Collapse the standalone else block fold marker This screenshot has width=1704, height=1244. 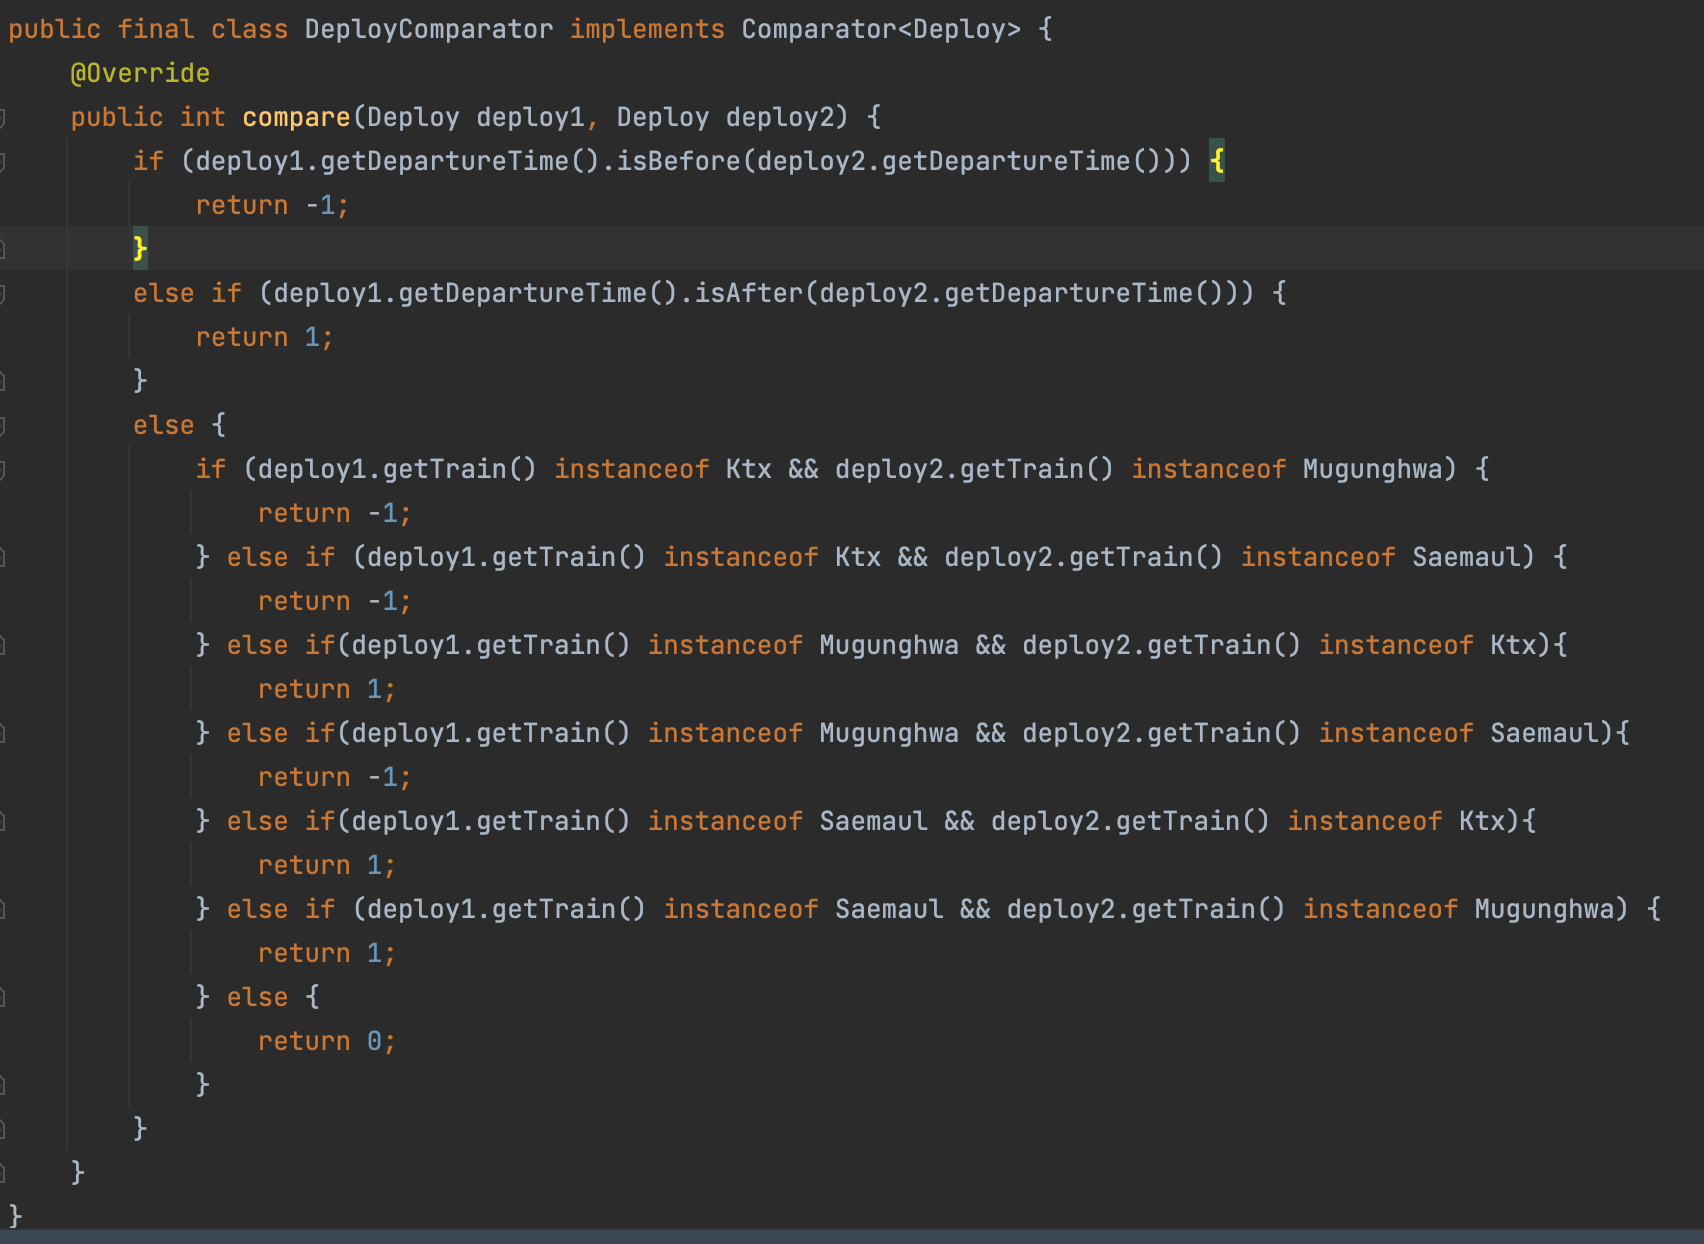tap(3, 425)
